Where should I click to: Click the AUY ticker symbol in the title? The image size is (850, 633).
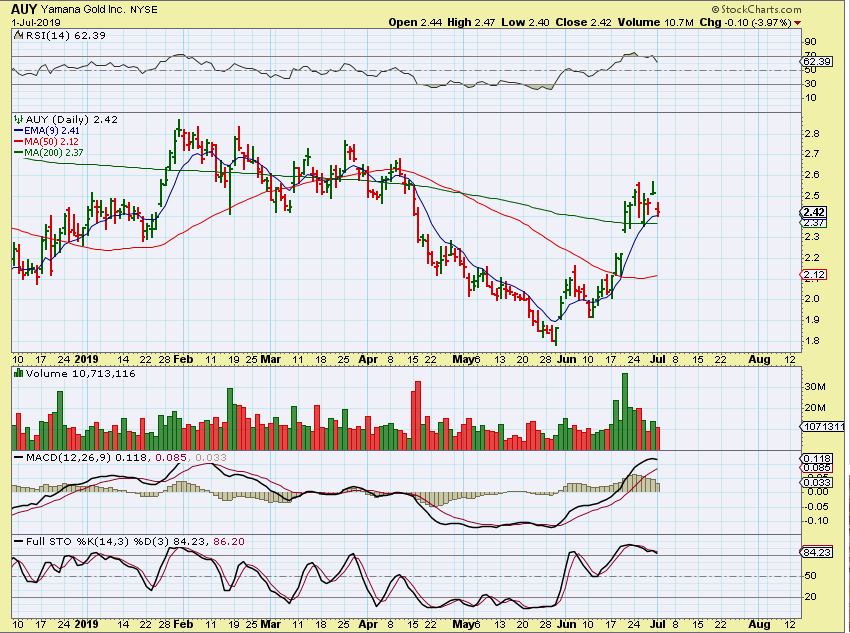click(x=24, y=9)
